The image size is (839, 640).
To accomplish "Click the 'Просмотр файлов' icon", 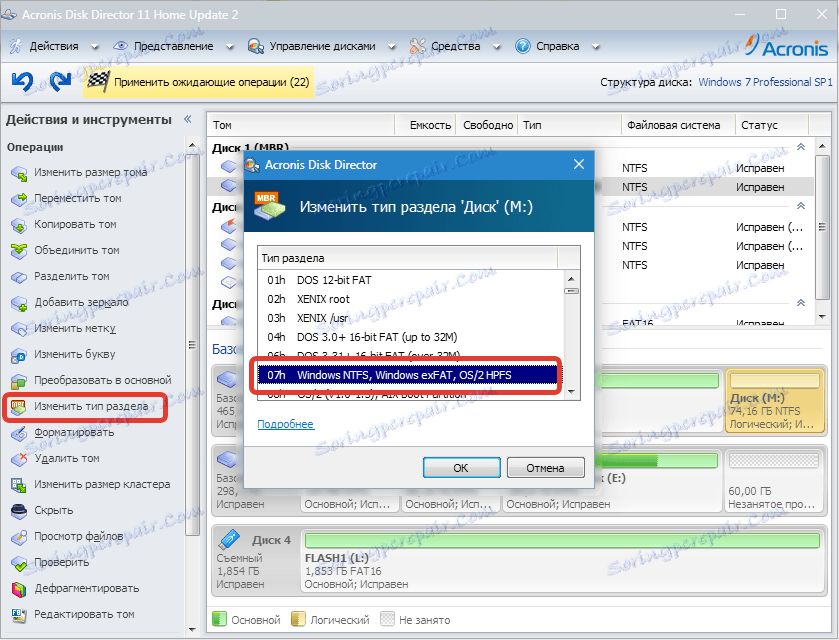I will [19, 537].
